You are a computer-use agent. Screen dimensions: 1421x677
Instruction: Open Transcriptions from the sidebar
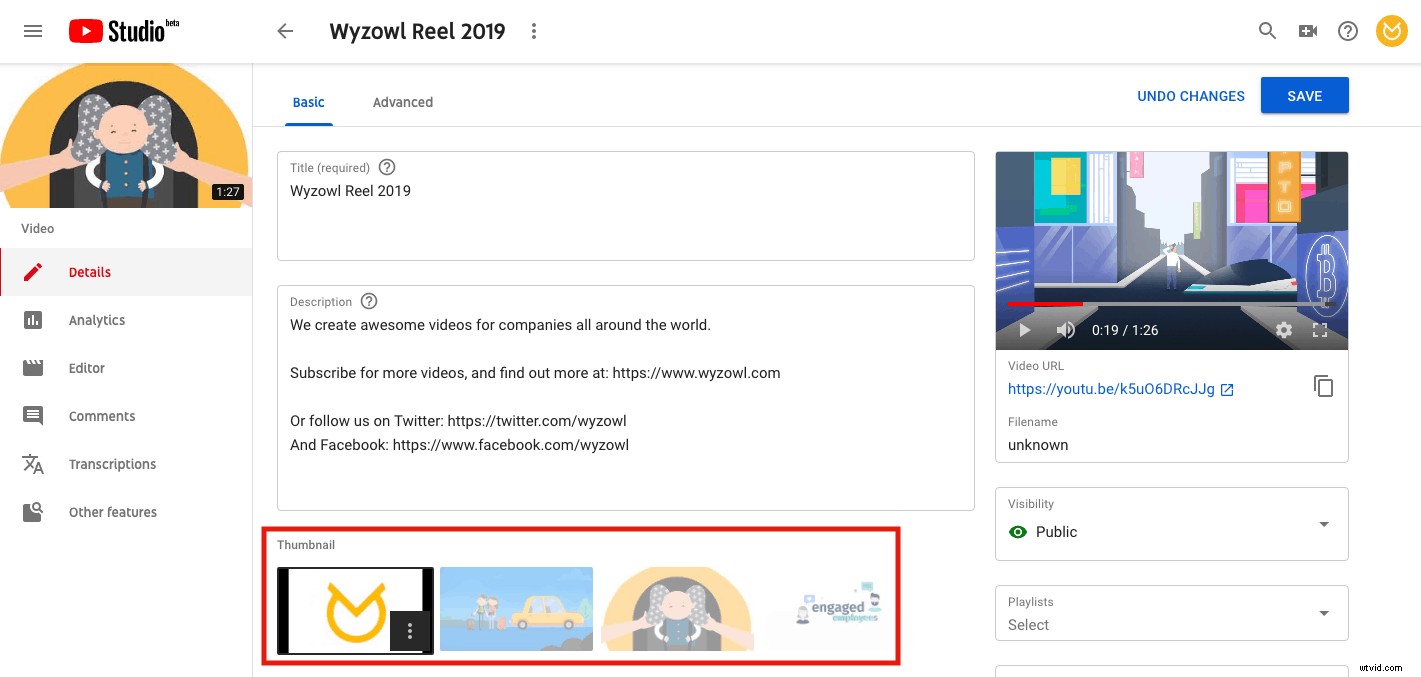pos(112,464)
